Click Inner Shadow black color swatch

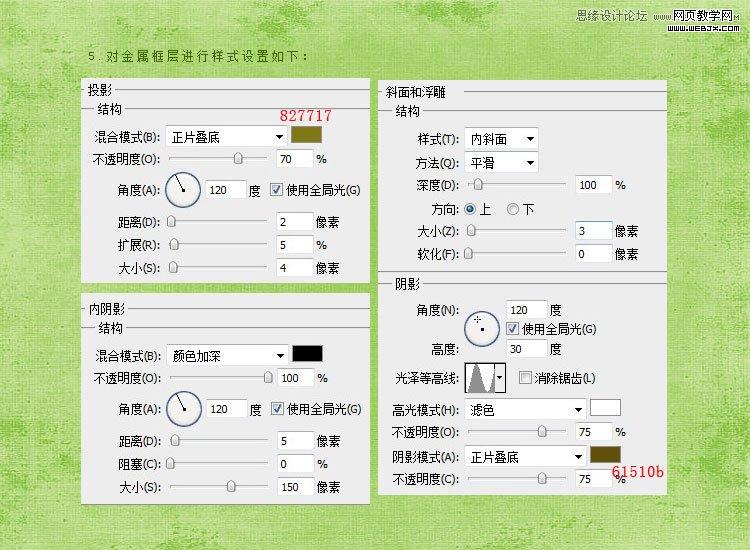pos(308,353)
